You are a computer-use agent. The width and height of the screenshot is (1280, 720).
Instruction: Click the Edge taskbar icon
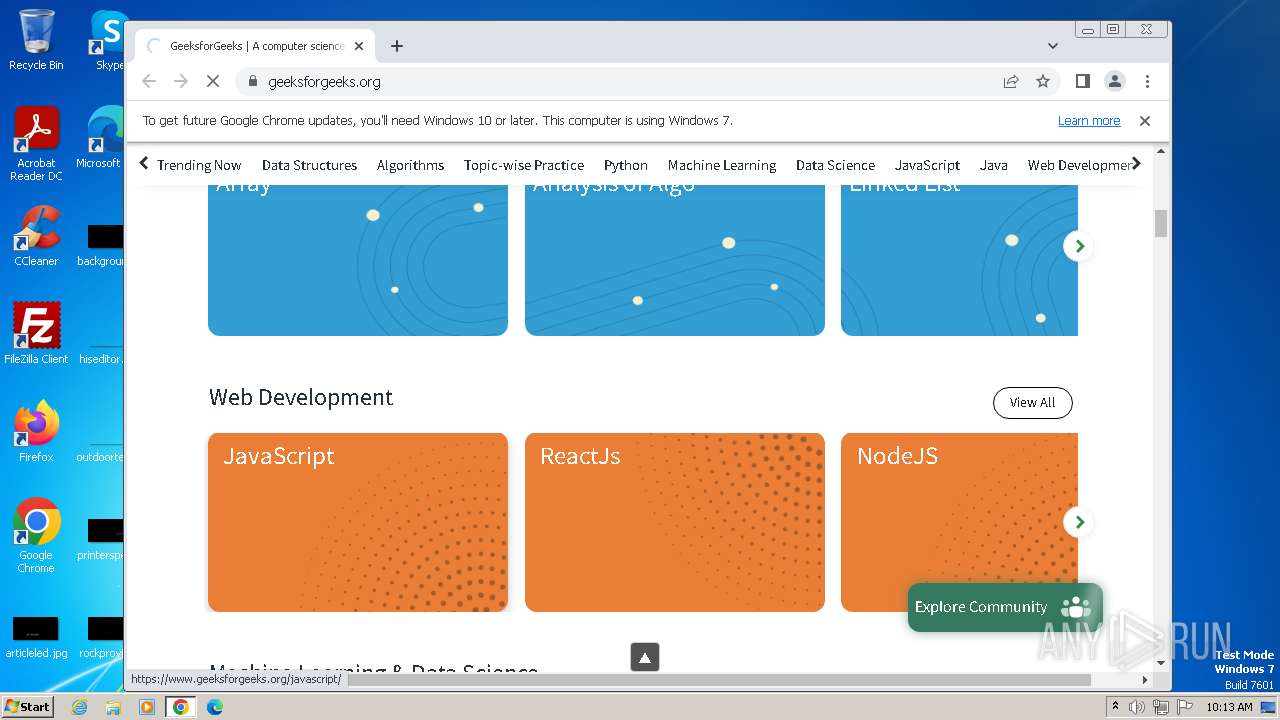[x=214, y=707]
